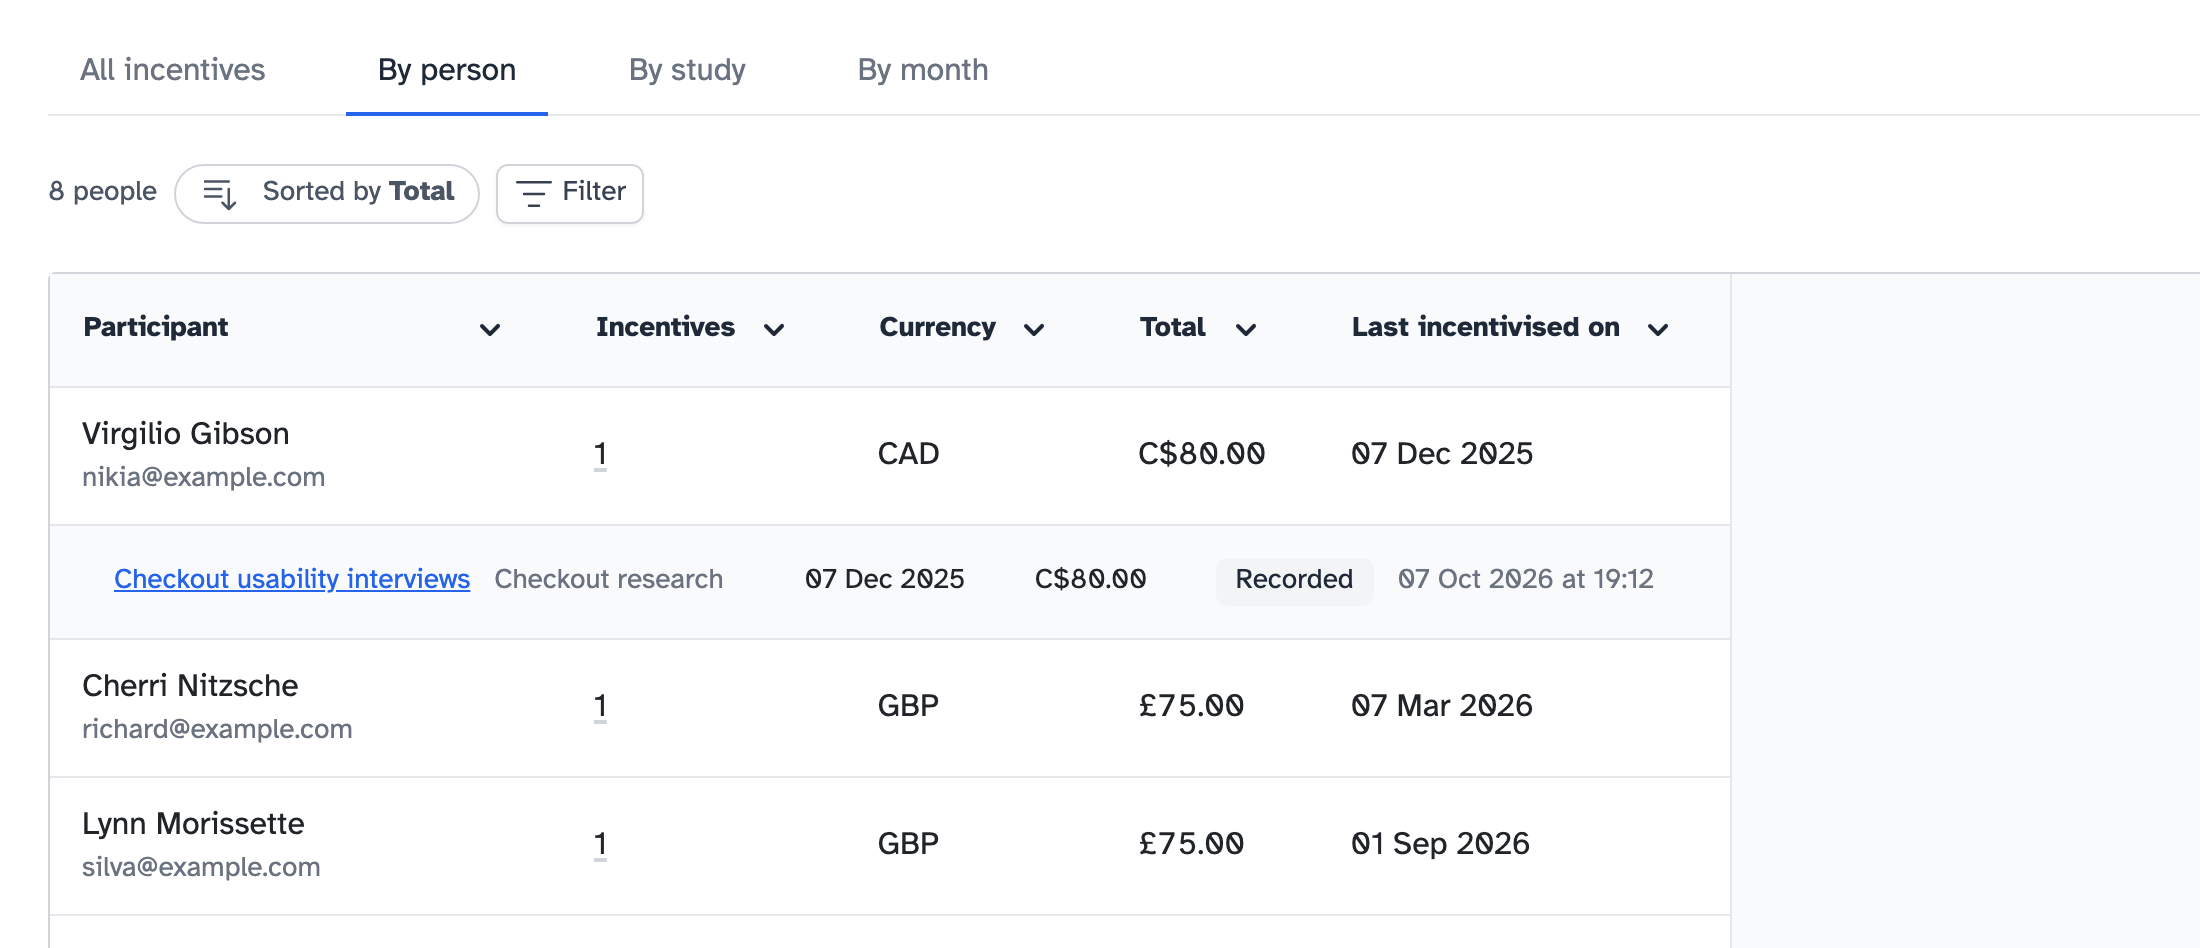Click the CAD currency cell
The width and height of the screenshot is (2200, 948).
point(908,454)
